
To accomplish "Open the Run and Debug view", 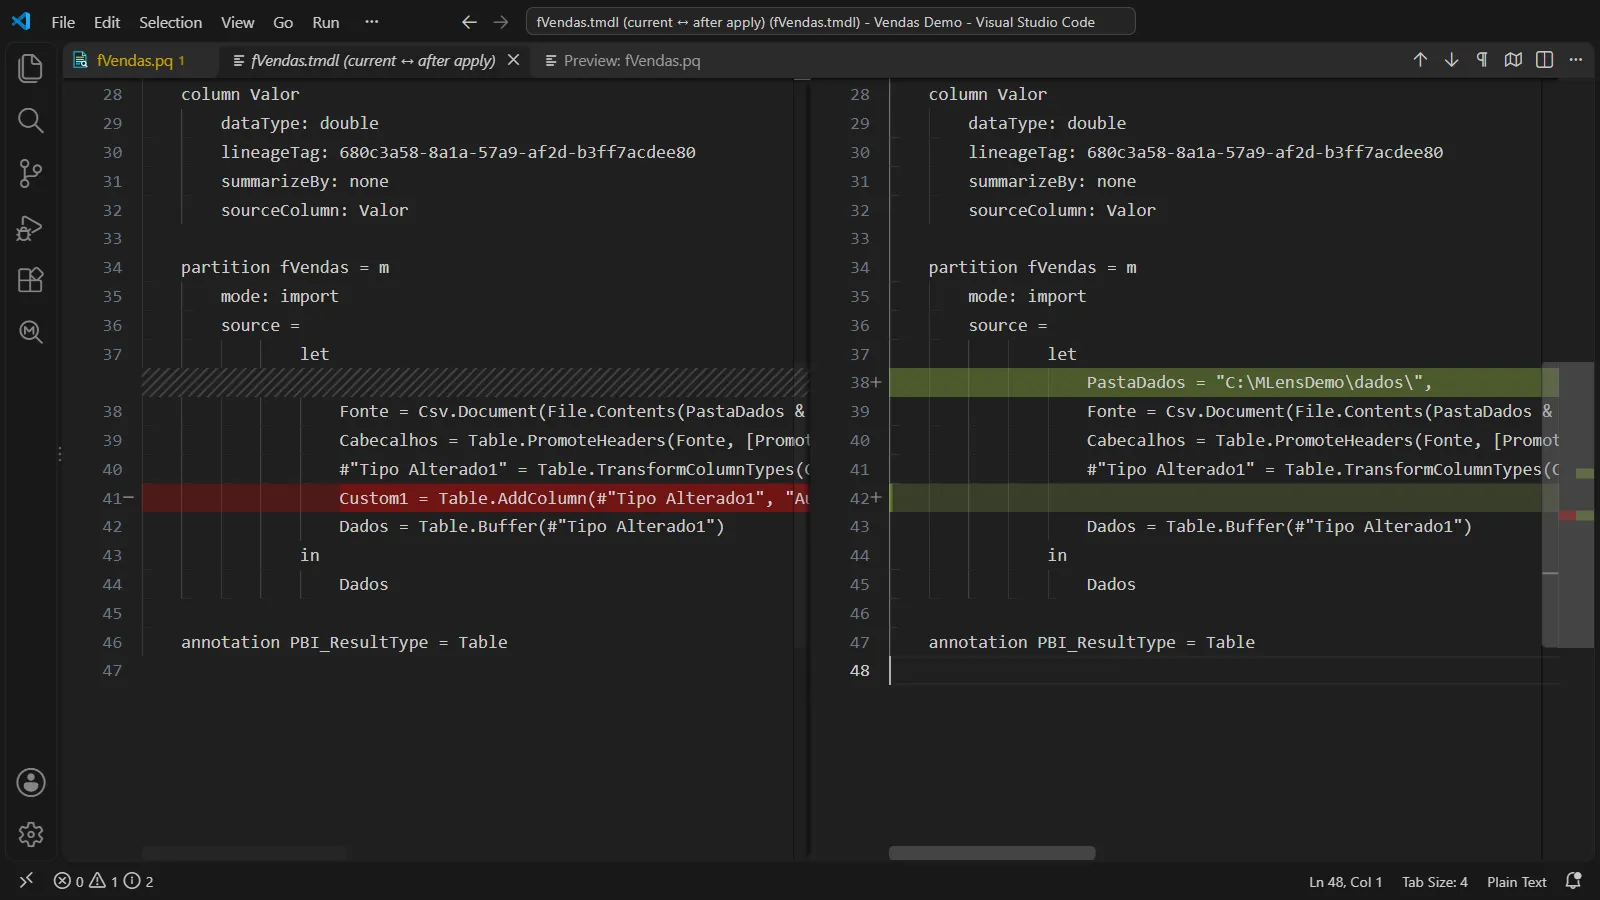I will coord(31,228).
